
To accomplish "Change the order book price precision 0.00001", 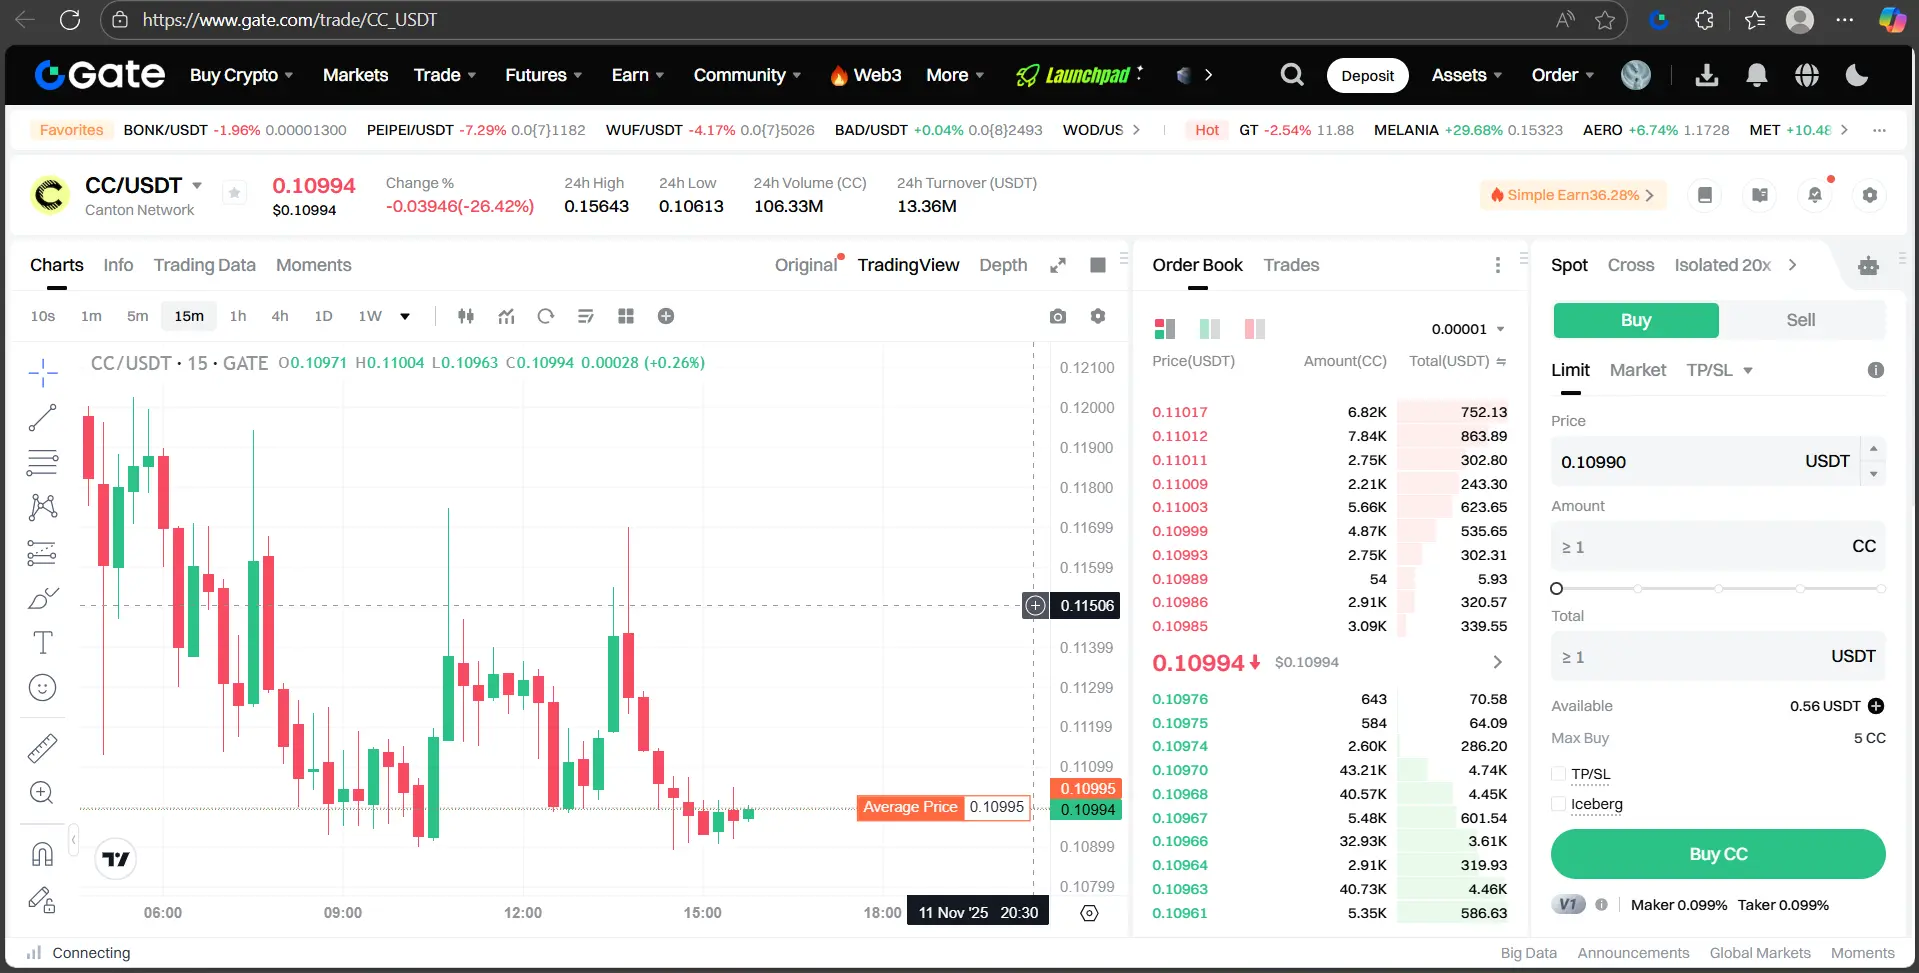I will click(x=1468, y=329).
